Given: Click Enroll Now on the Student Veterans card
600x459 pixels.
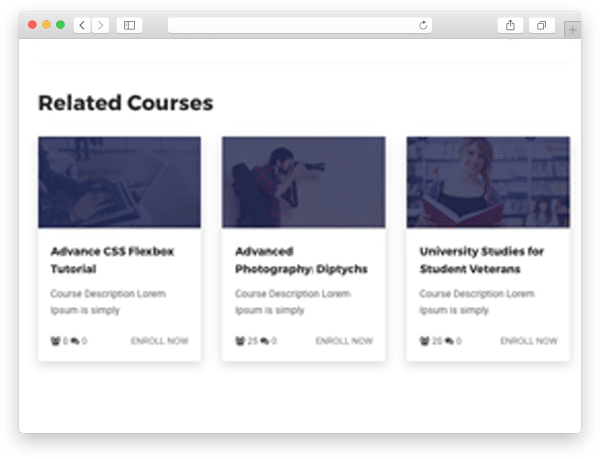Looking at the screenshot, I should [529, 341].
